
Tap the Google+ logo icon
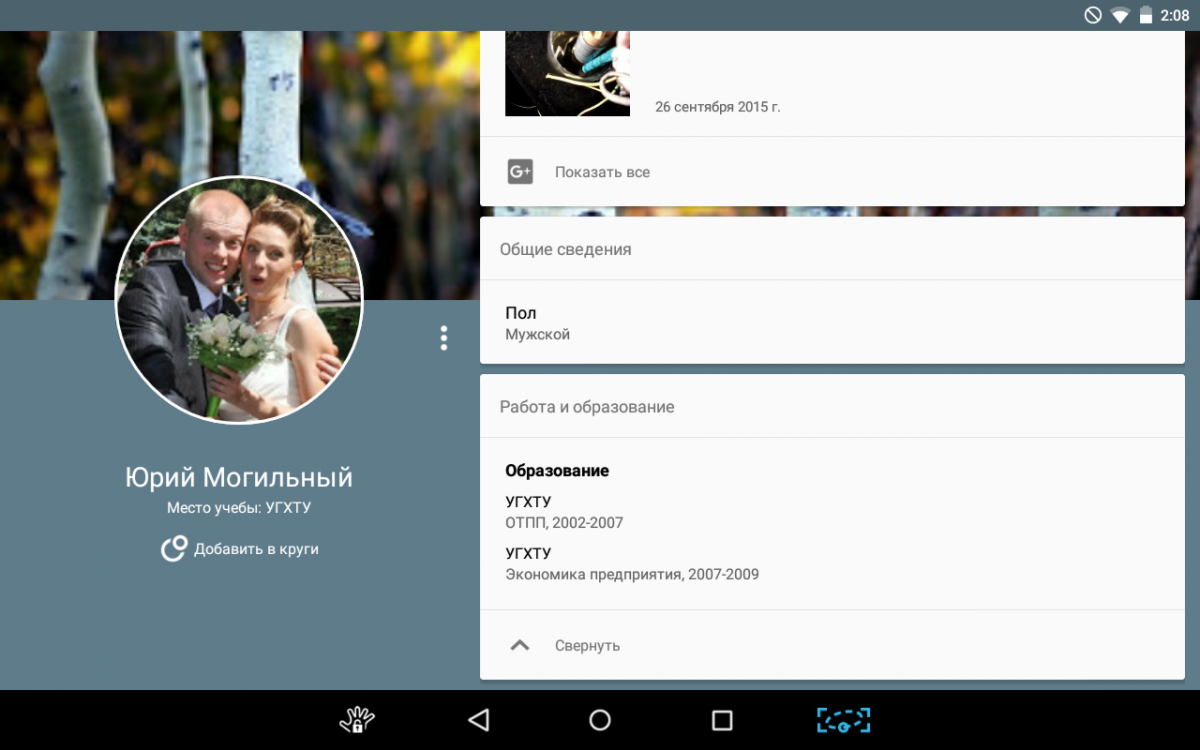click(x=520, y=172)
